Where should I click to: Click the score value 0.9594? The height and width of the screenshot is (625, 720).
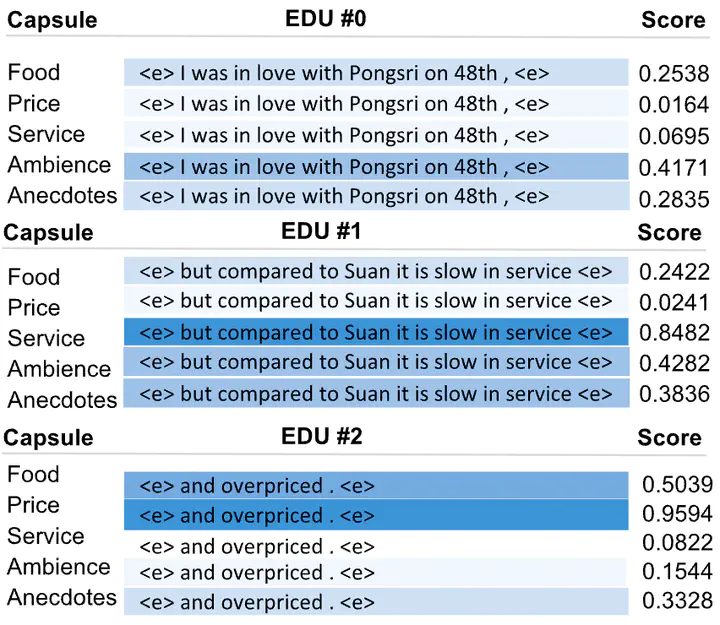(x=677, y=515)
